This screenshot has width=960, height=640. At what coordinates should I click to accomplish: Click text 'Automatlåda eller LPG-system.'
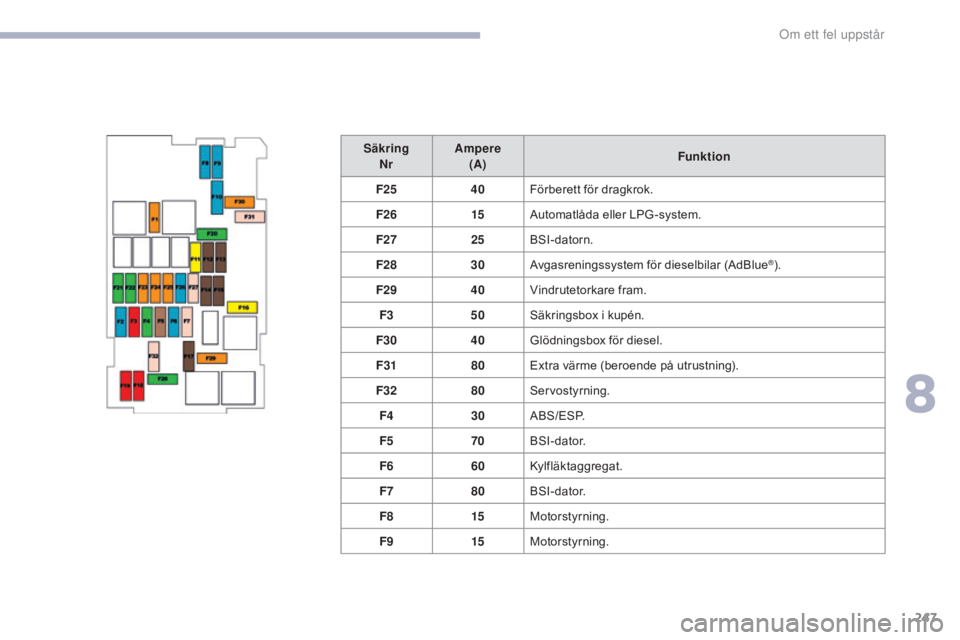click(615, 215)
